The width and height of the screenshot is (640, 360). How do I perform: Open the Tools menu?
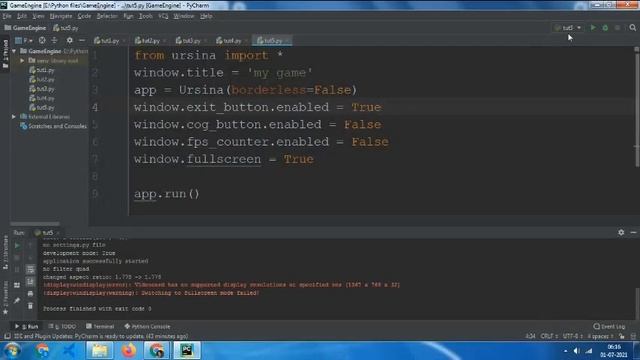tap(145, 16)
